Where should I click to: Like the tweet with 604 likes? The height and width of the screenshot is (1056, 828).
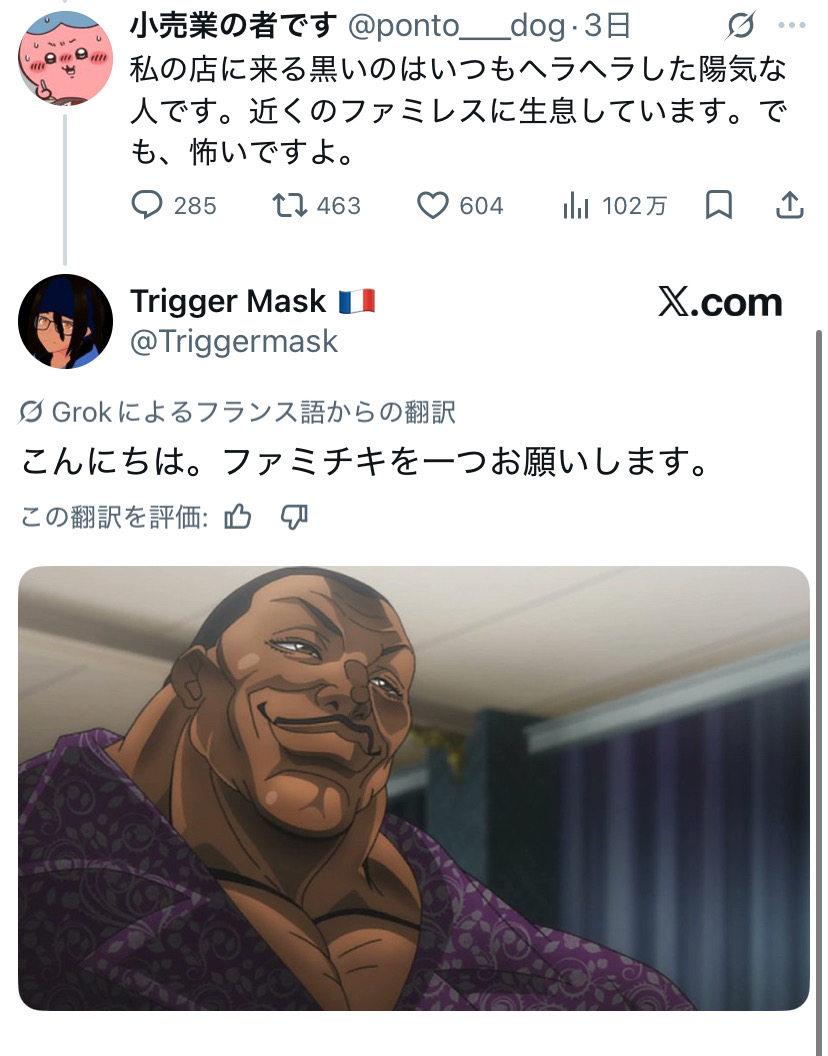[433, 205]
